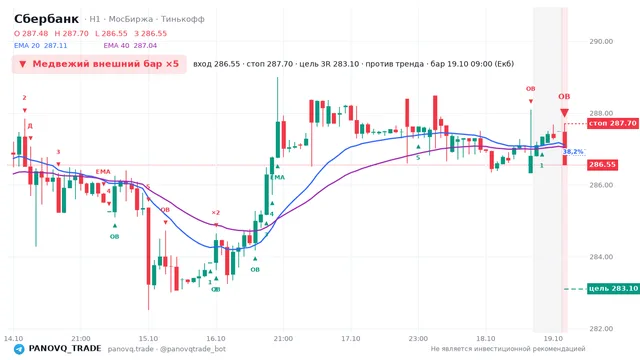Screen dimensions: 640x360
Task: Click the red down triangle in signal badge
Action: (x=23, y=64)
